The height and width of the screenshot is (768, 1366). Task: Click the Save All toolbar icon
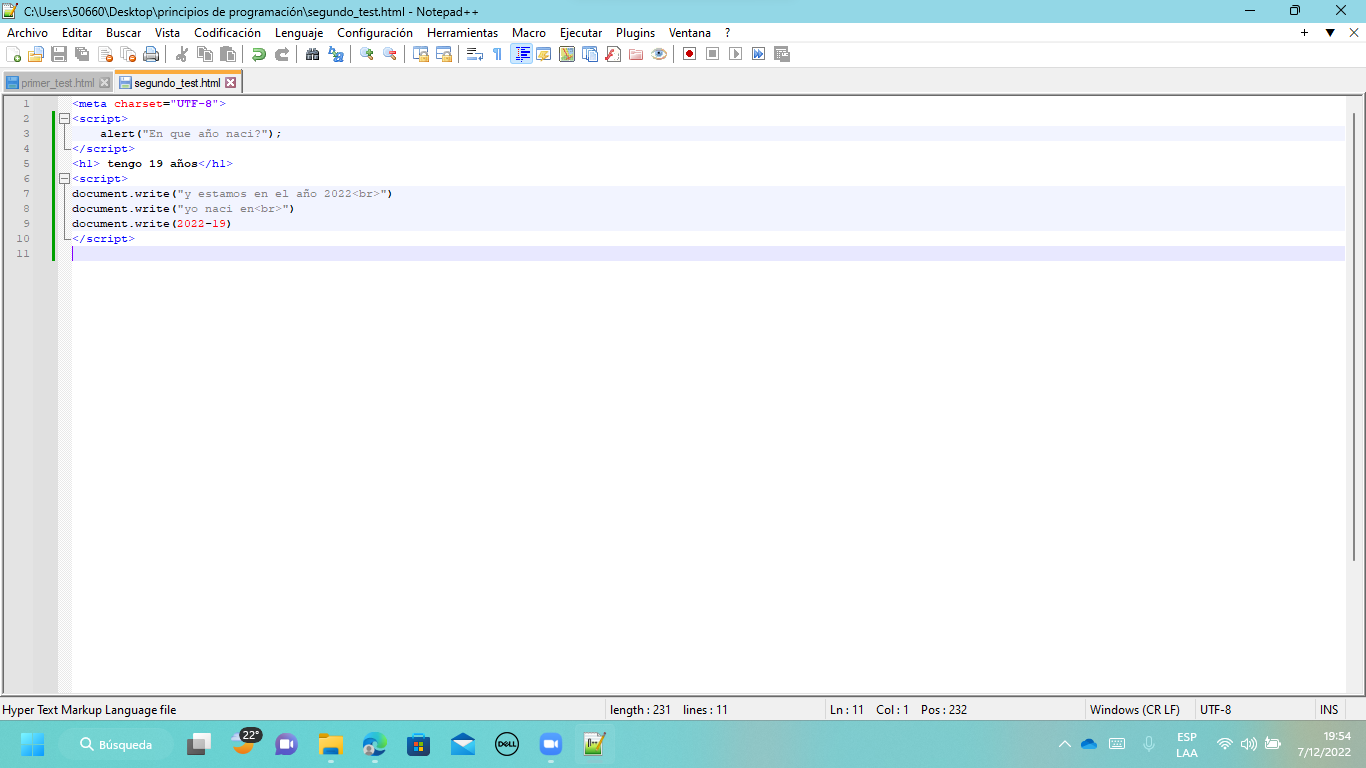[82, 54]
